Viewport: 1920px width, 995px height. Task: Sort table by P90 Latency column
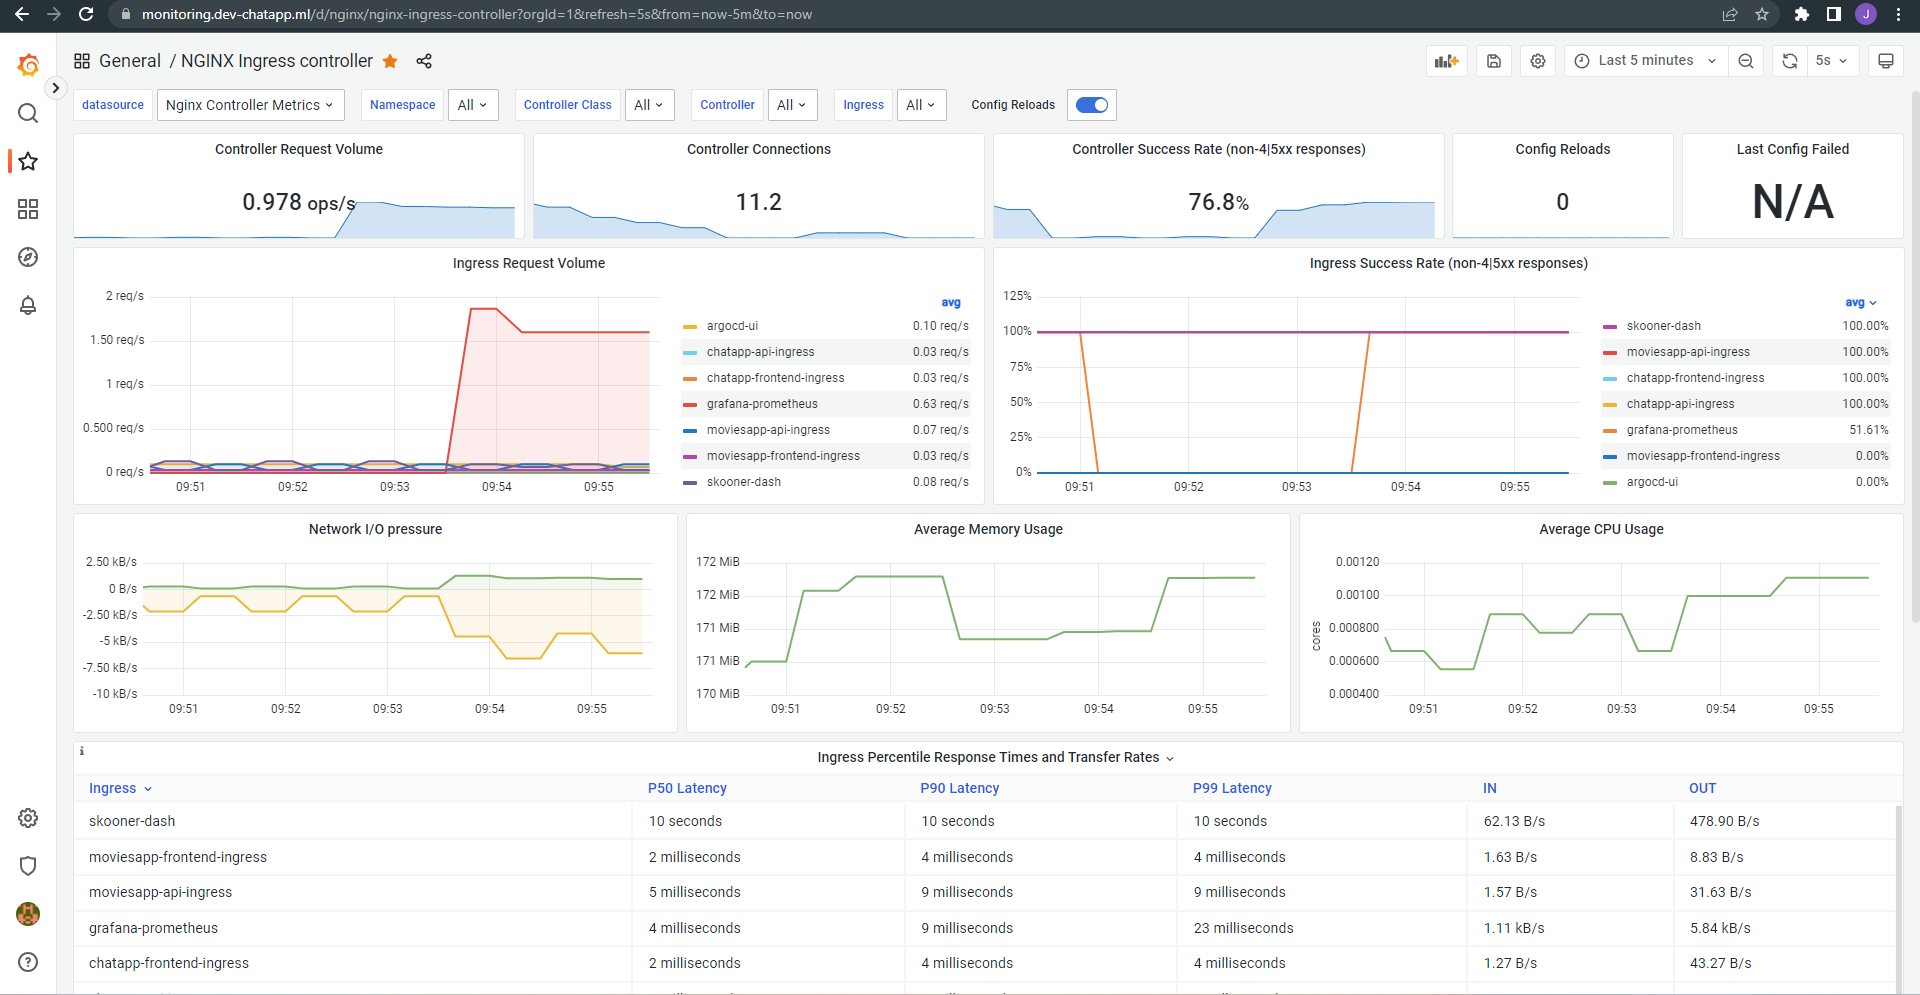pos(959,788)
